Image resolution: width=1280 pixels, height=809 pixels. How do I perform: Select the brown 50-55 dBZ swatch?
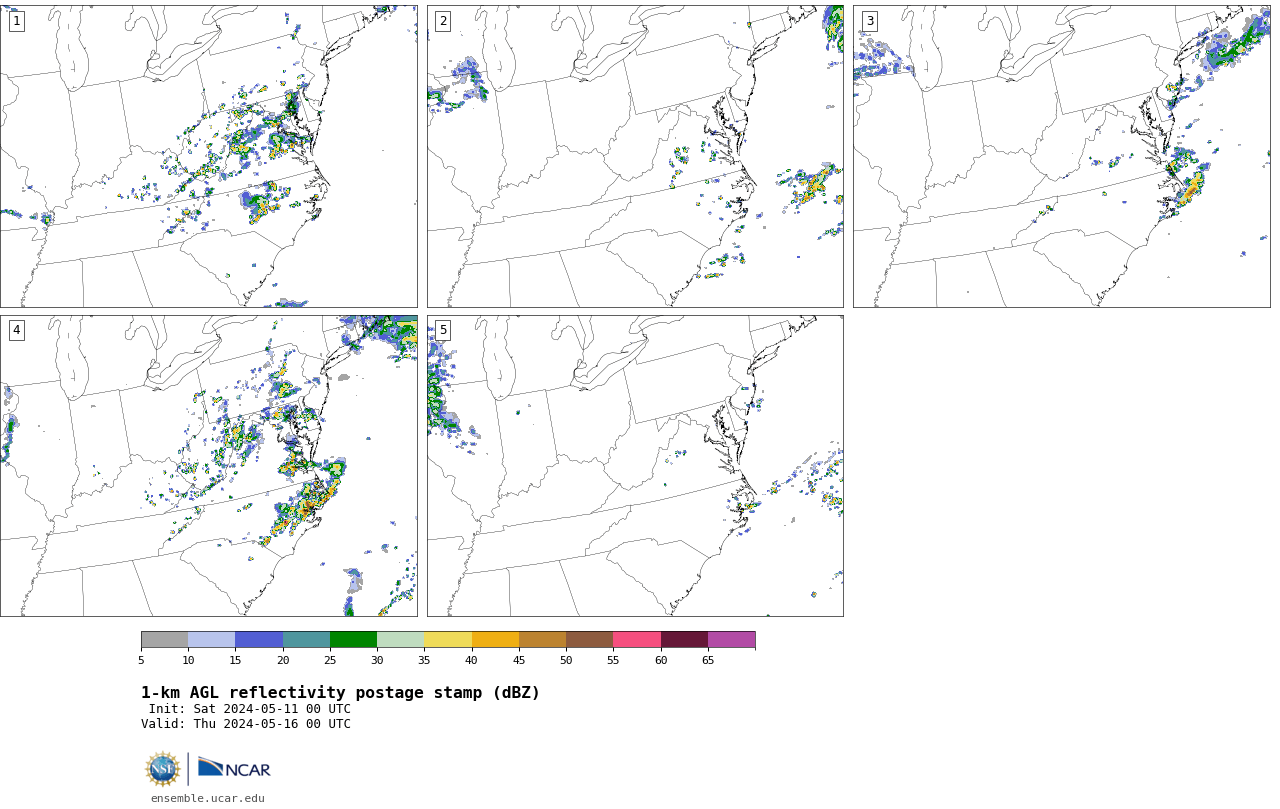[590, 640]
